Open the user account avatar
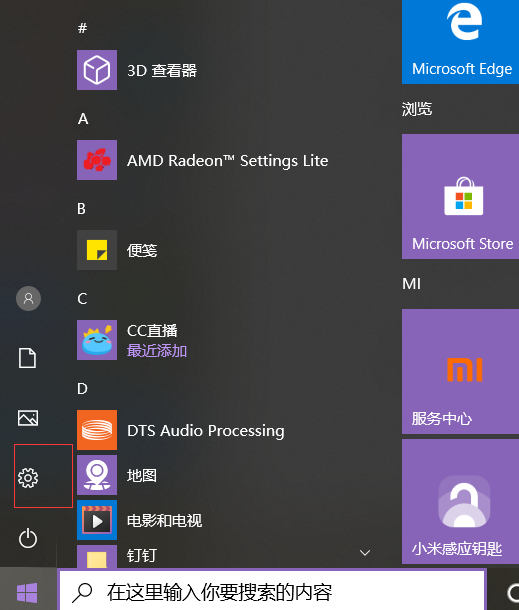This screenshot has height=610, width=519. point(28,298)
